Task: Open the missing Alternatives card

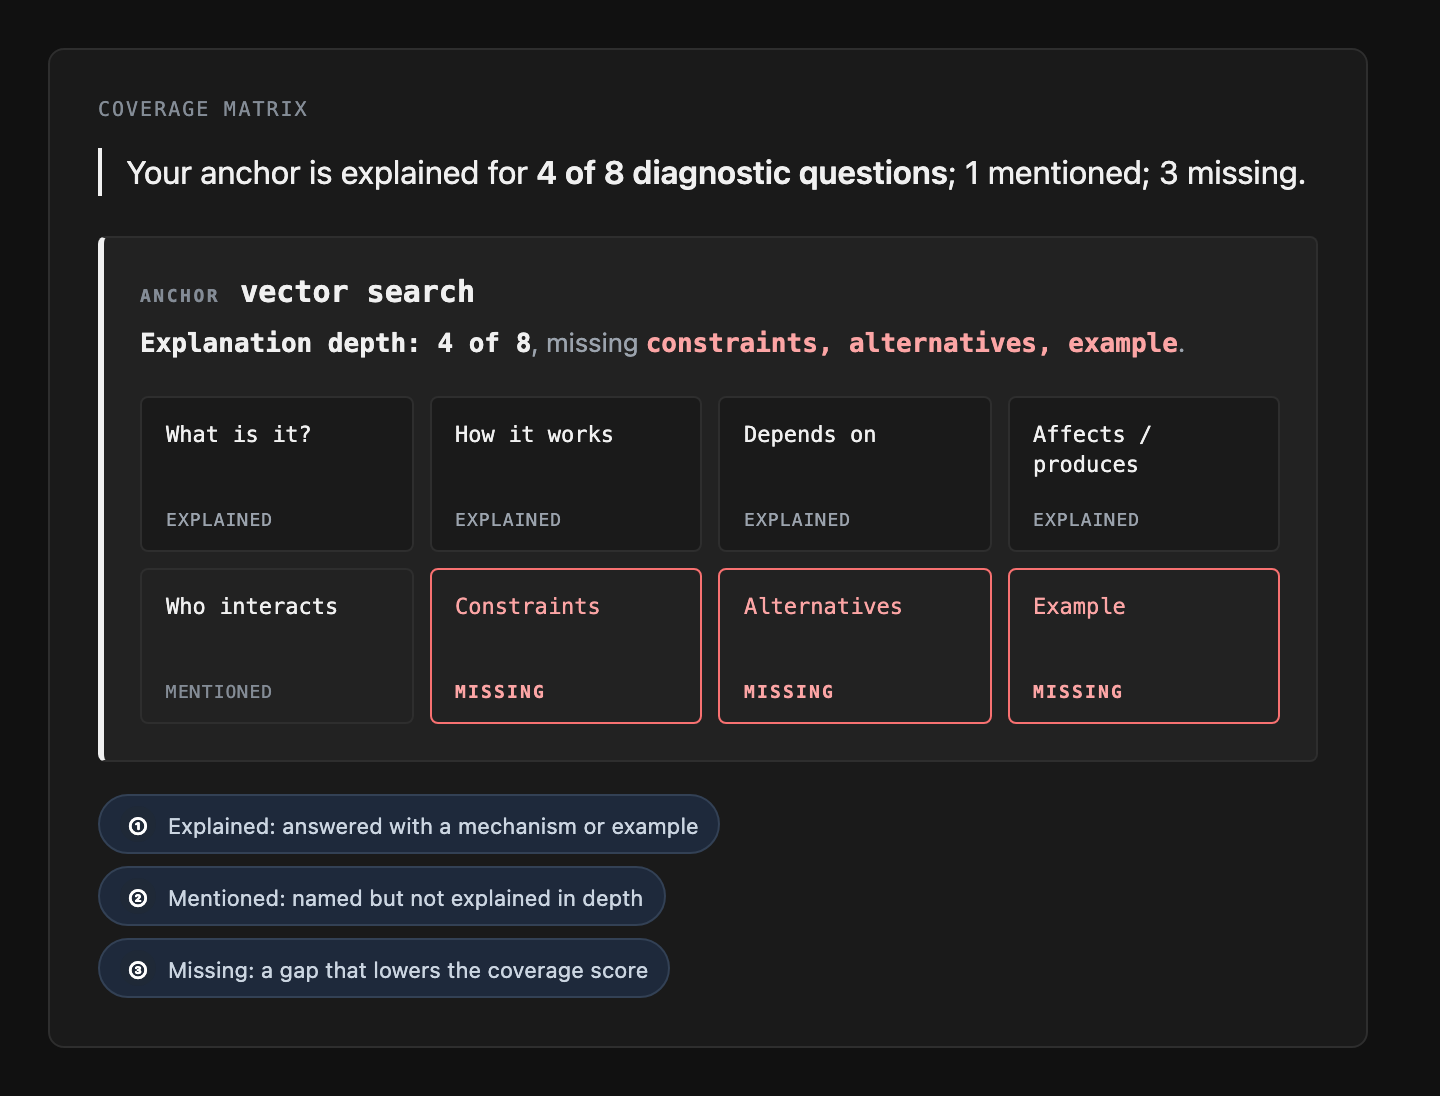Action: [855, 646]
